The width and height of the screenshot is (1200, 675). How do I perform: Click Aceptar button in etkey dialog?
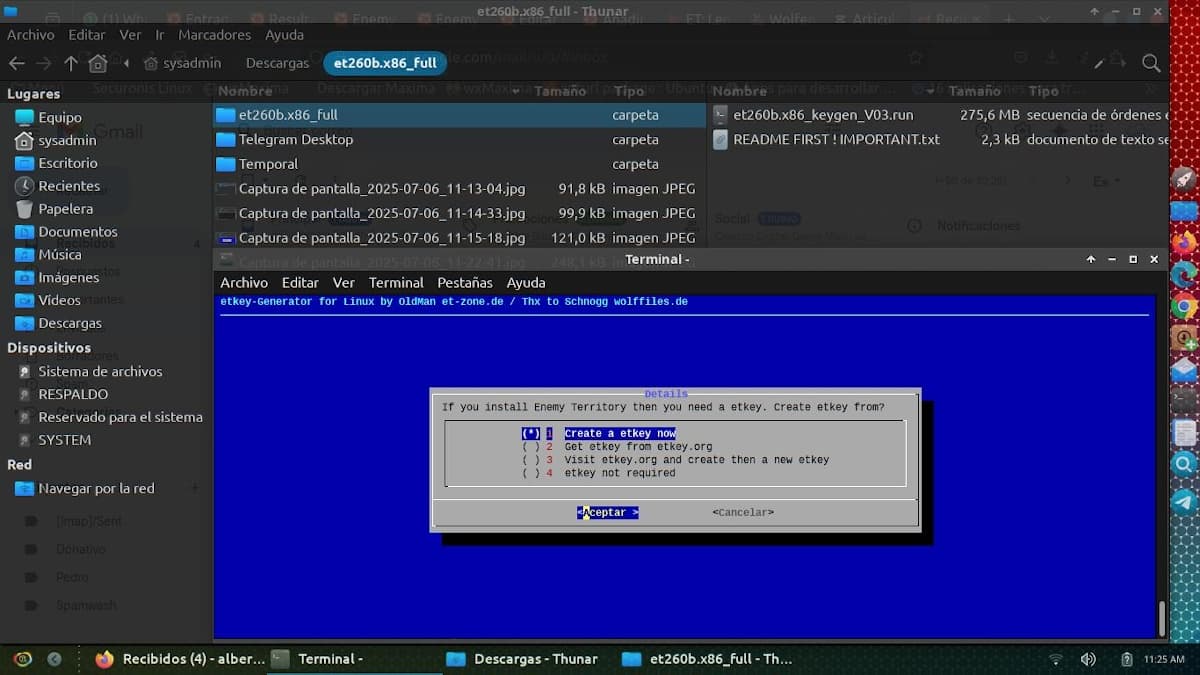[x=607, y=512]
